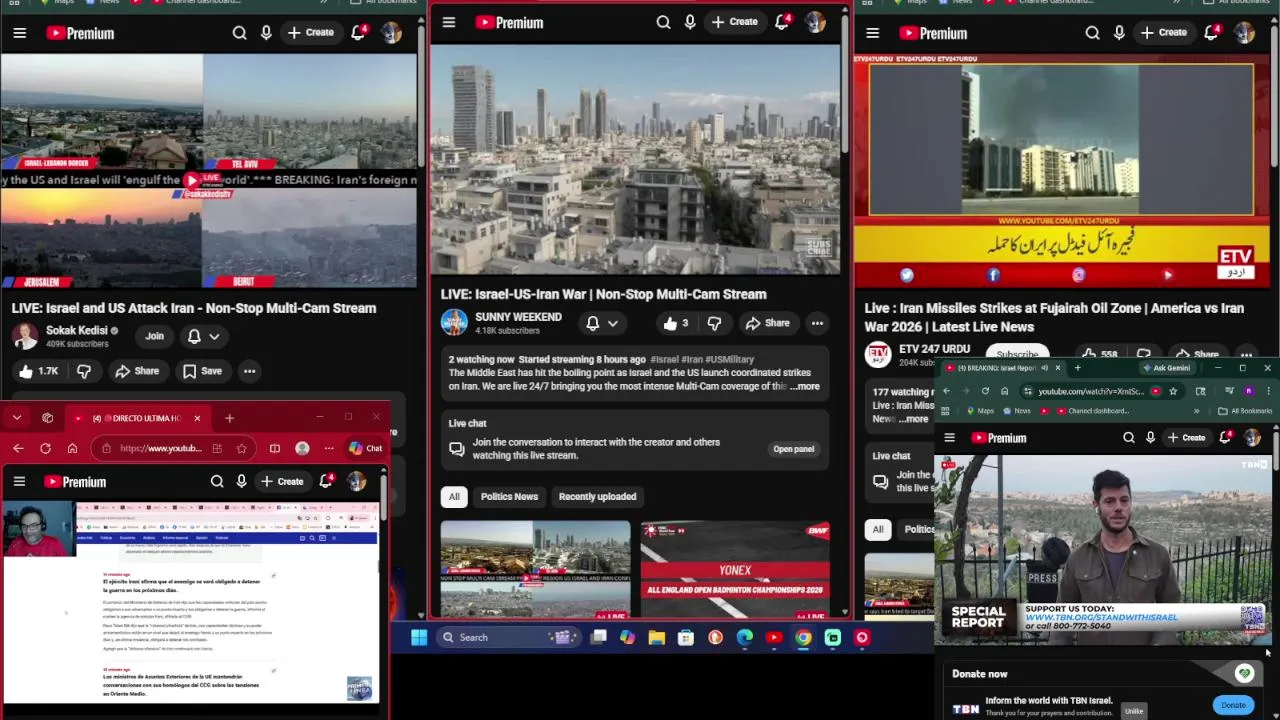1280x720 pixels.
Task: Select the All chip in SUNNY WEEKEND window
Action: 454,497
